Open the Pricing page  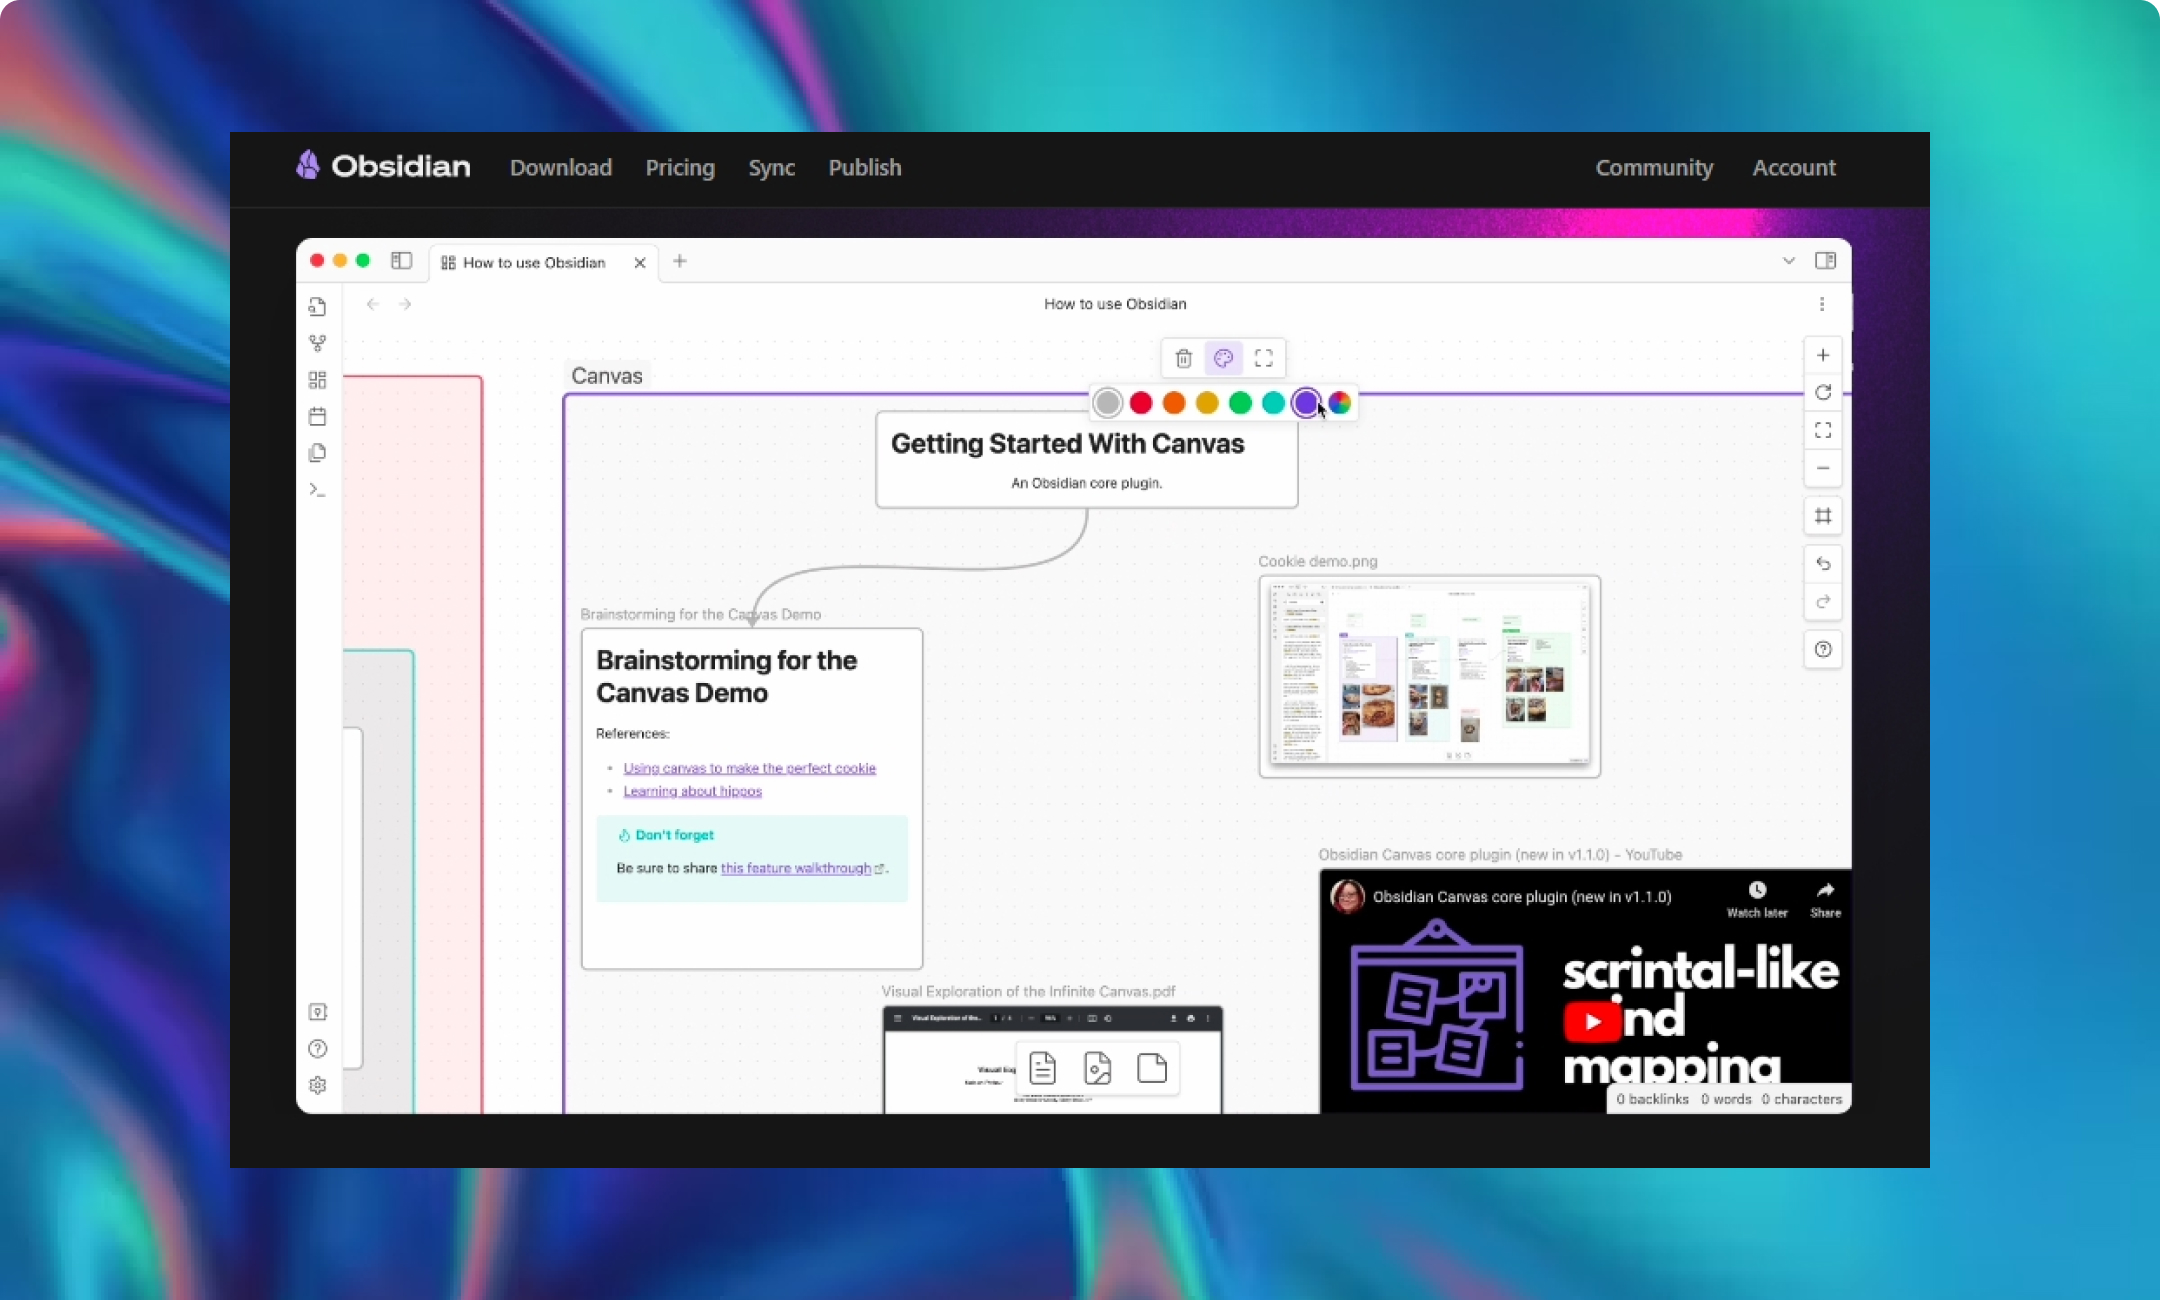[680, 168]
